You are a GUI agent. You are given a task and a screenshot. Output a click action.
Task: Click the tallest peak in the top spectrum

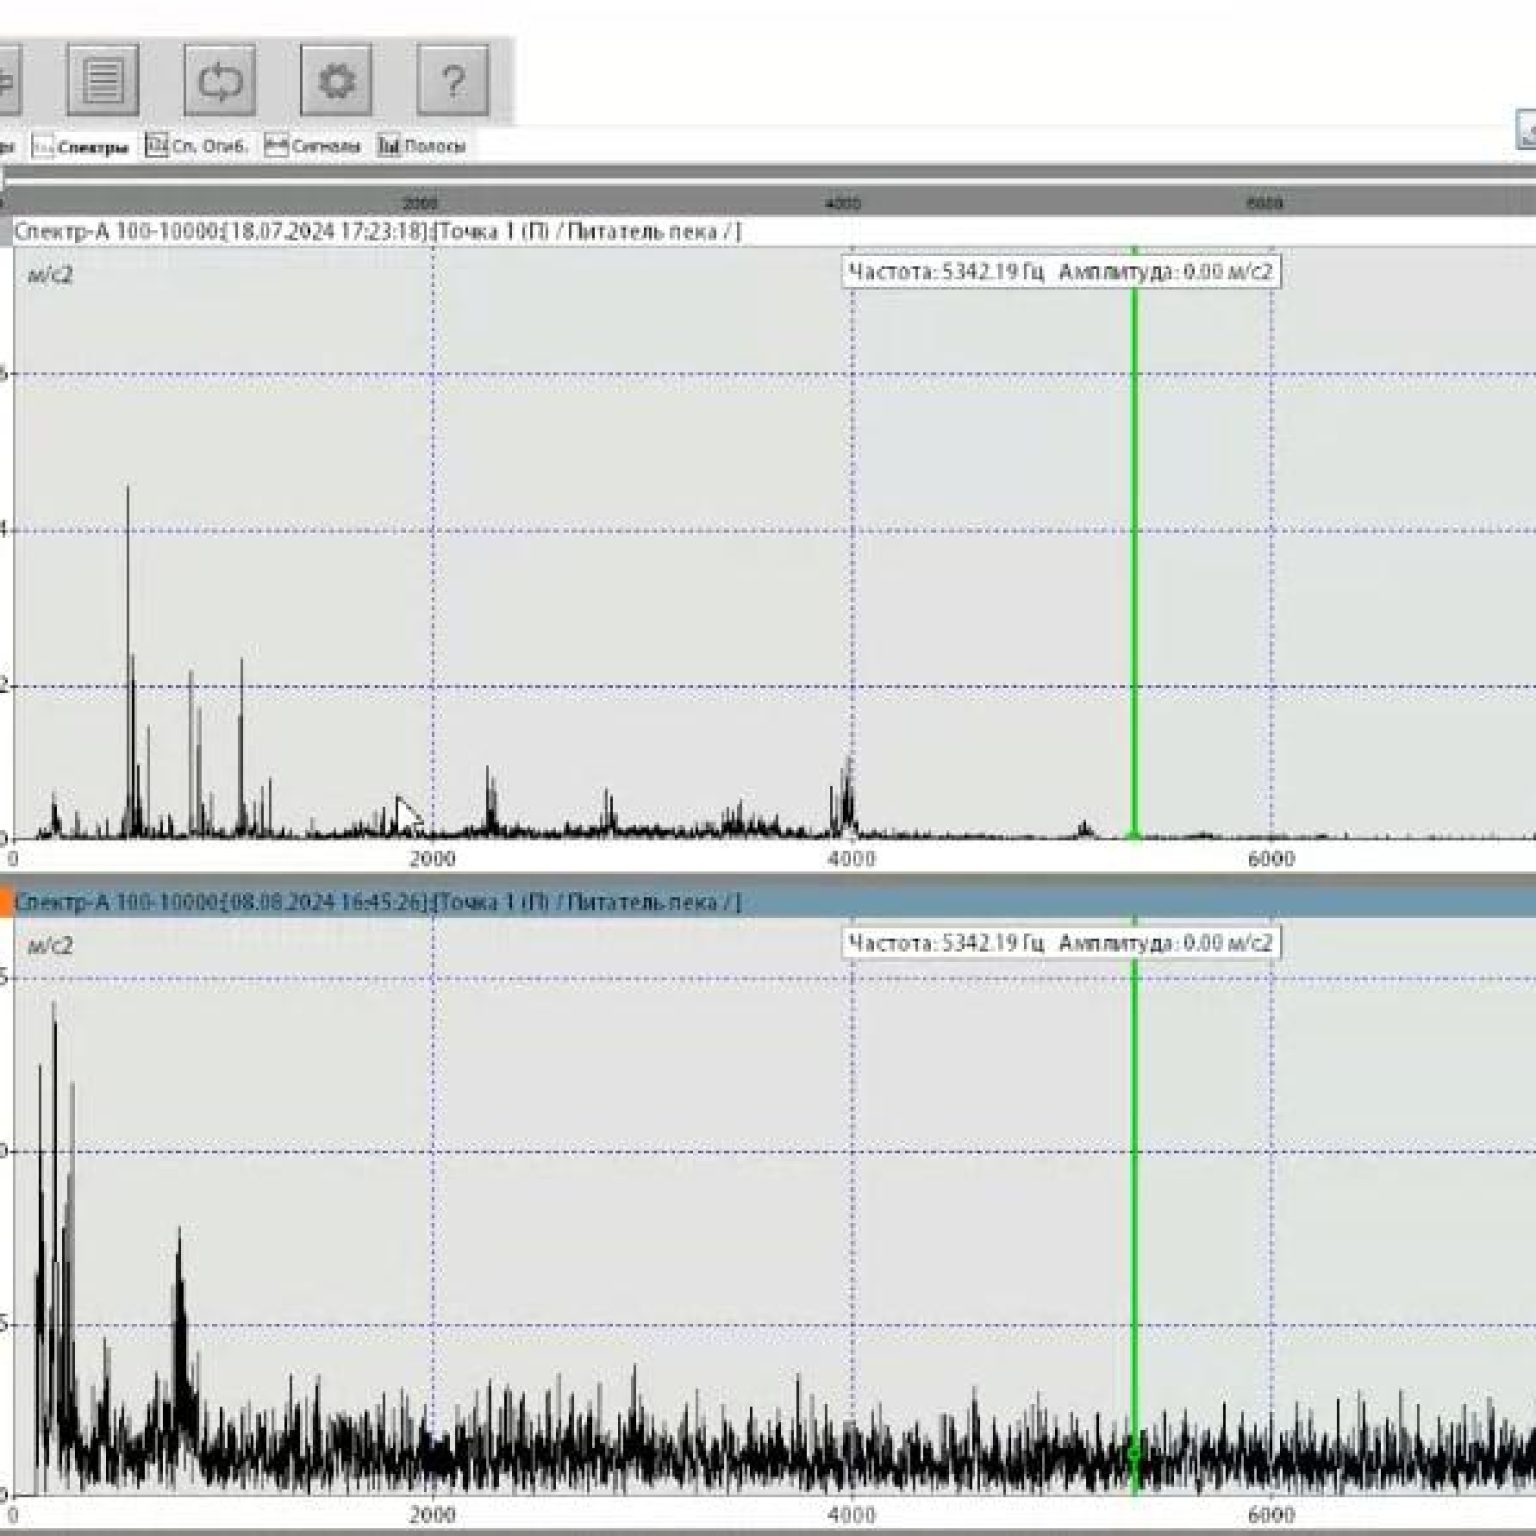128,490
